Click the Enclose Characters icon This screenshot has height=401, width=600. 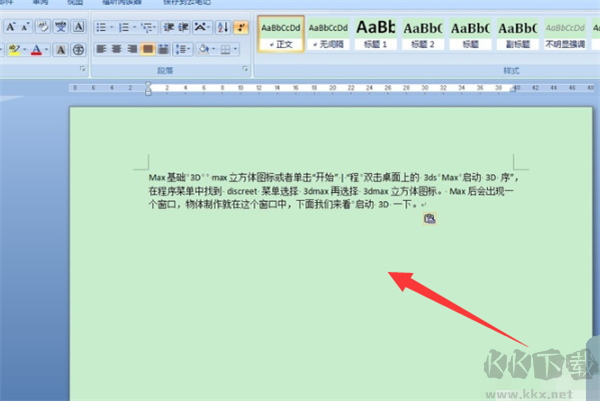pyautogui.click(x=78, y=49)
